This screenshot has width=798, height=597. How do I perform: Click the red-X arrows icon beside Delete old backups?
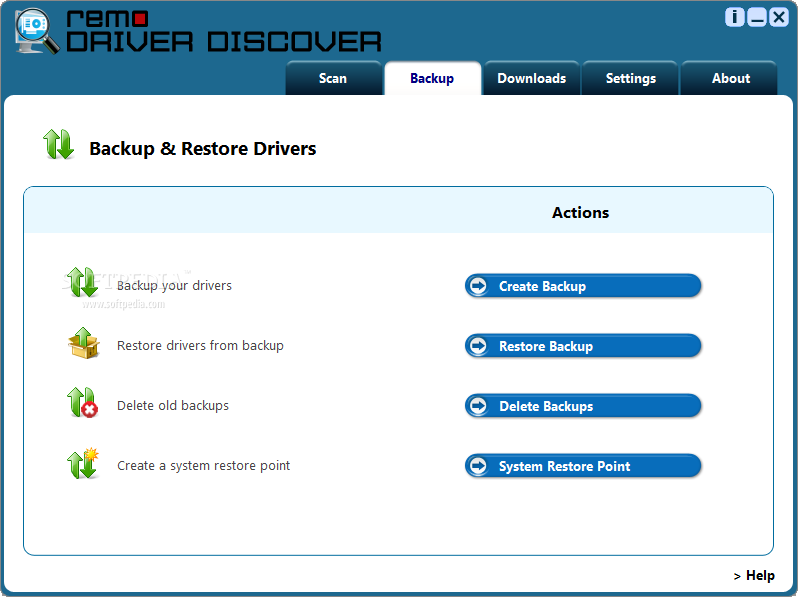click(82, 403)
